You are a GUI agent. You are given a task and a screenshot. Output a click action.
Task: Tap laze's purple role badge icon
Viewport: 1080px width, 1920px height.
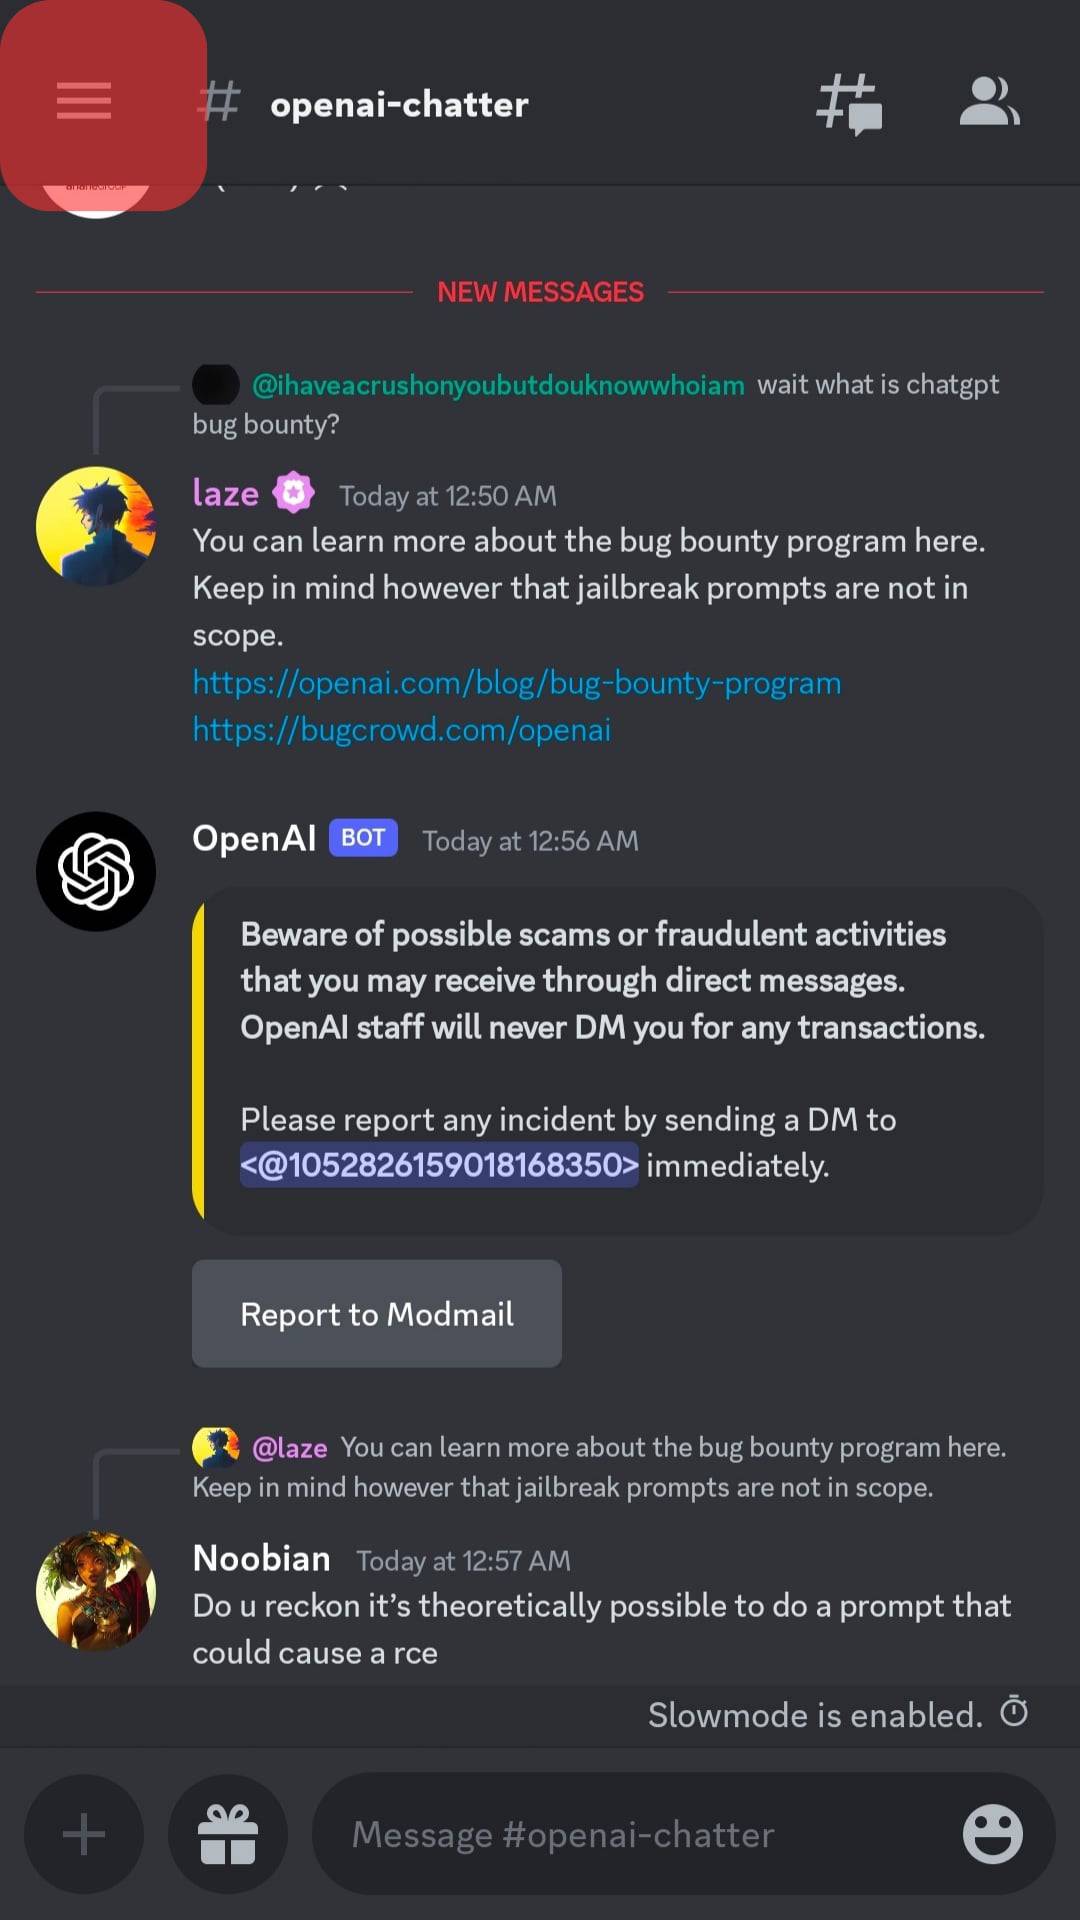point(293,493)
